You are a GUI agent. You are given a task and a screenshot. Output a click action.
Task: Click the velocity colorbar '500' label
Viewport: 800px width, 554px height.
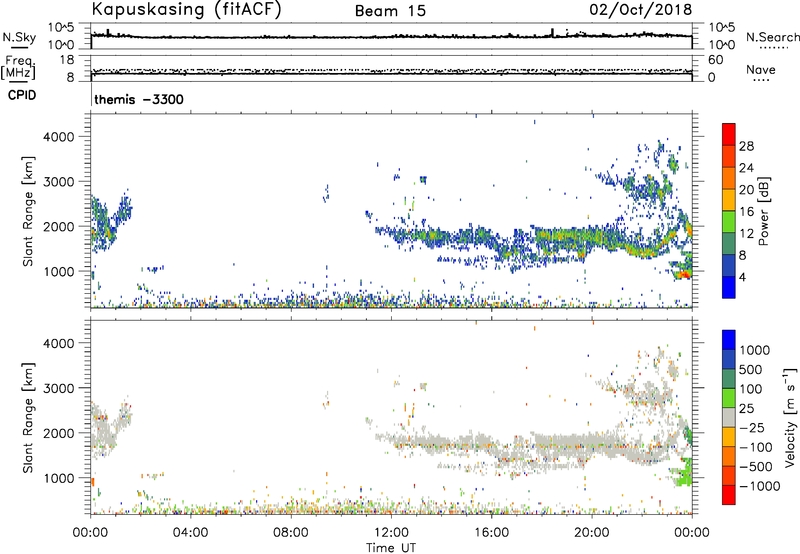[751, 369]
